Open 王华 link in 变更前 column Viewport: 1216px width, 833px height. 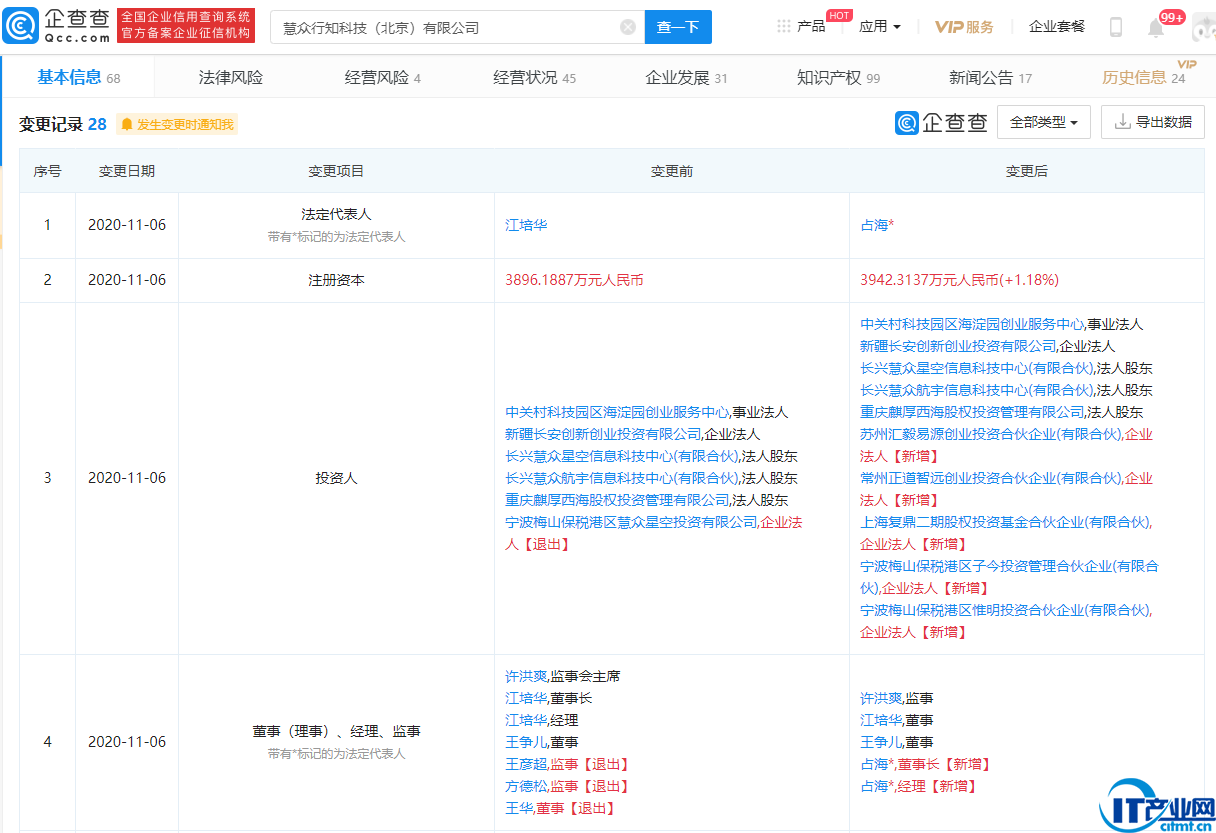tap(519, 808)
